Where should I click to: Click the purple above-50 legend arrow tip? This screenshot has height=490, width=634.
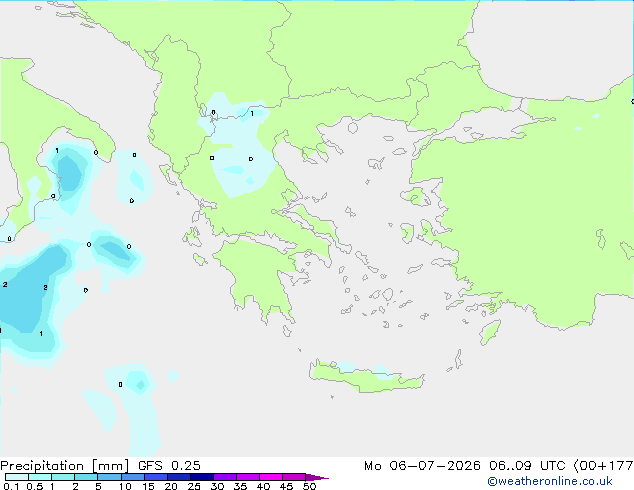(317, 477)
